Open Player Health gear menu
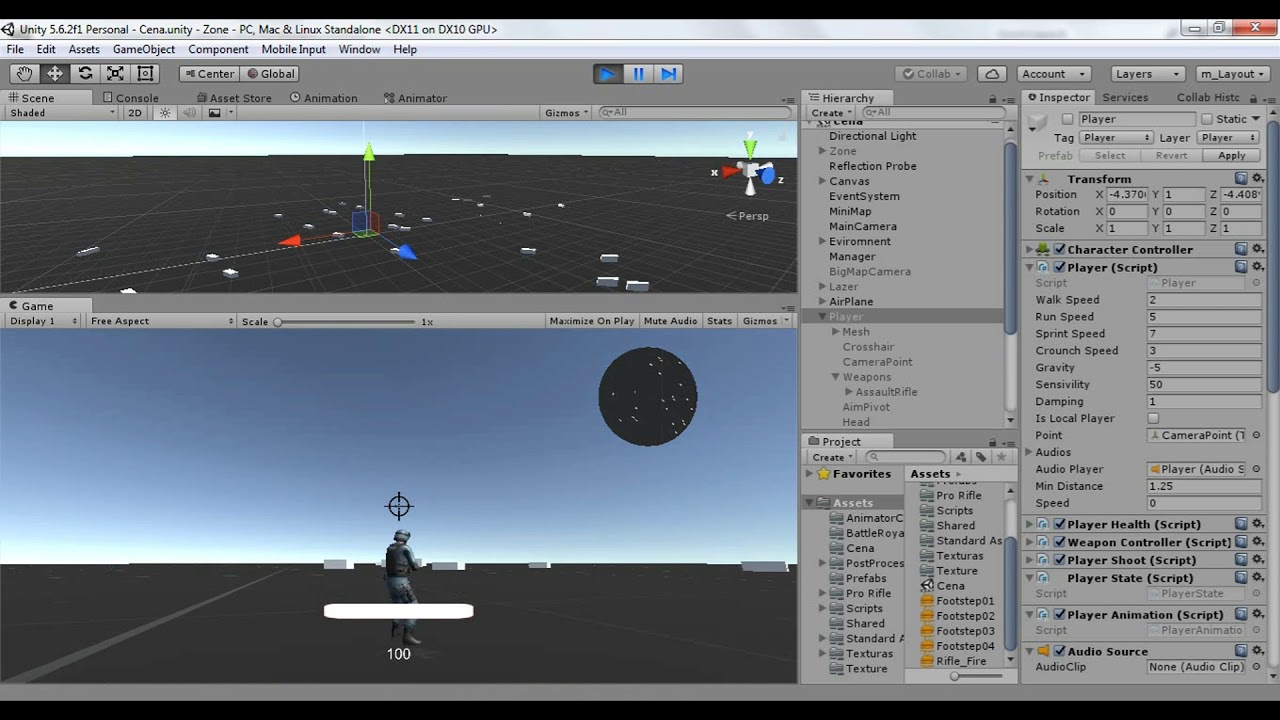The height and width of the screenshot is (720, 1280). tap(1258, 524)
